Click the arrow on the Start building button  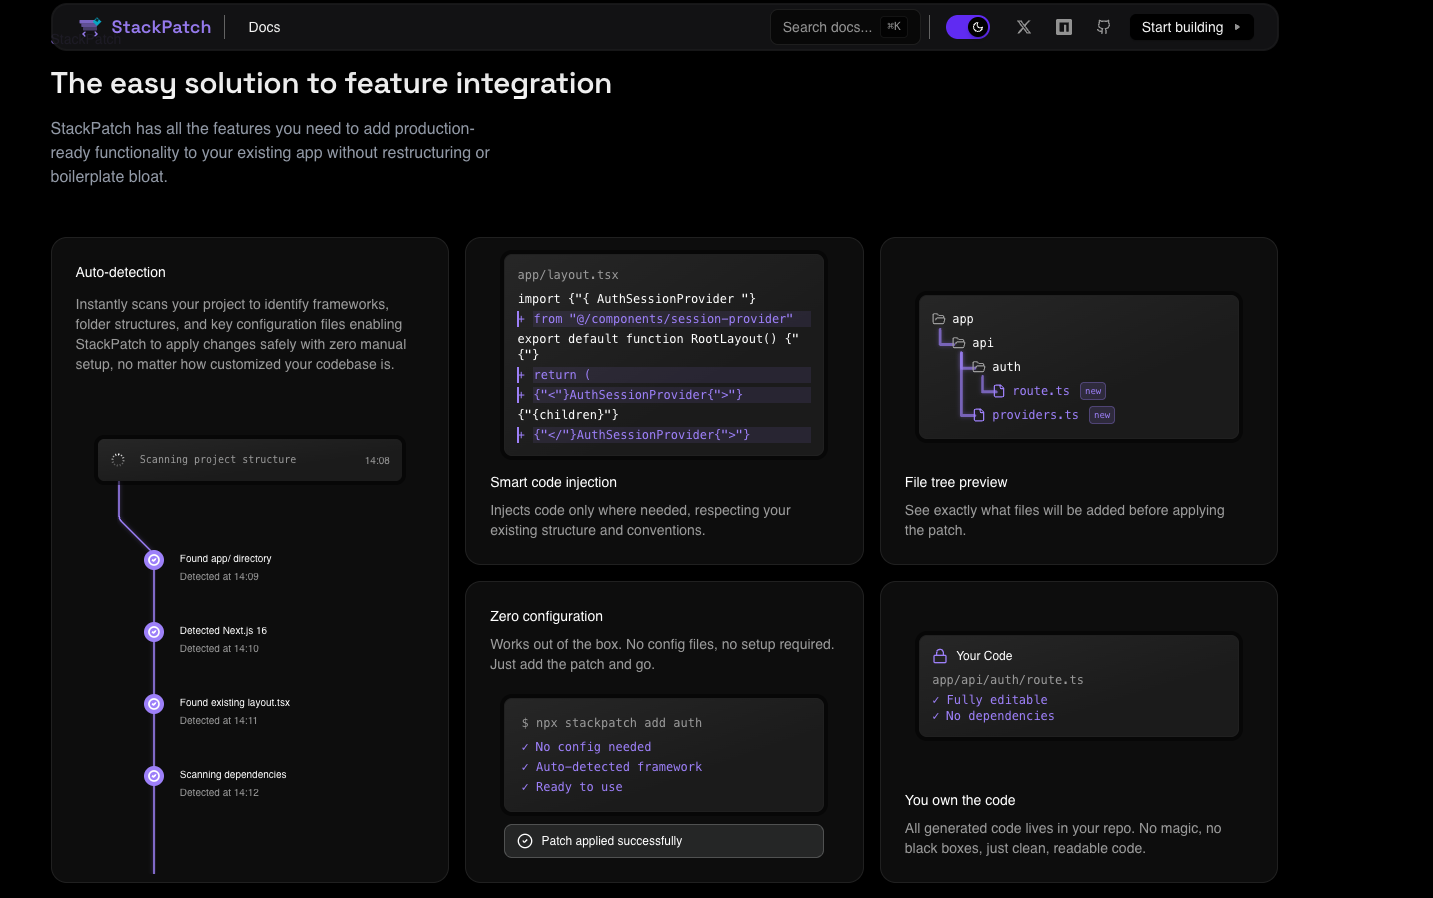1236,27
